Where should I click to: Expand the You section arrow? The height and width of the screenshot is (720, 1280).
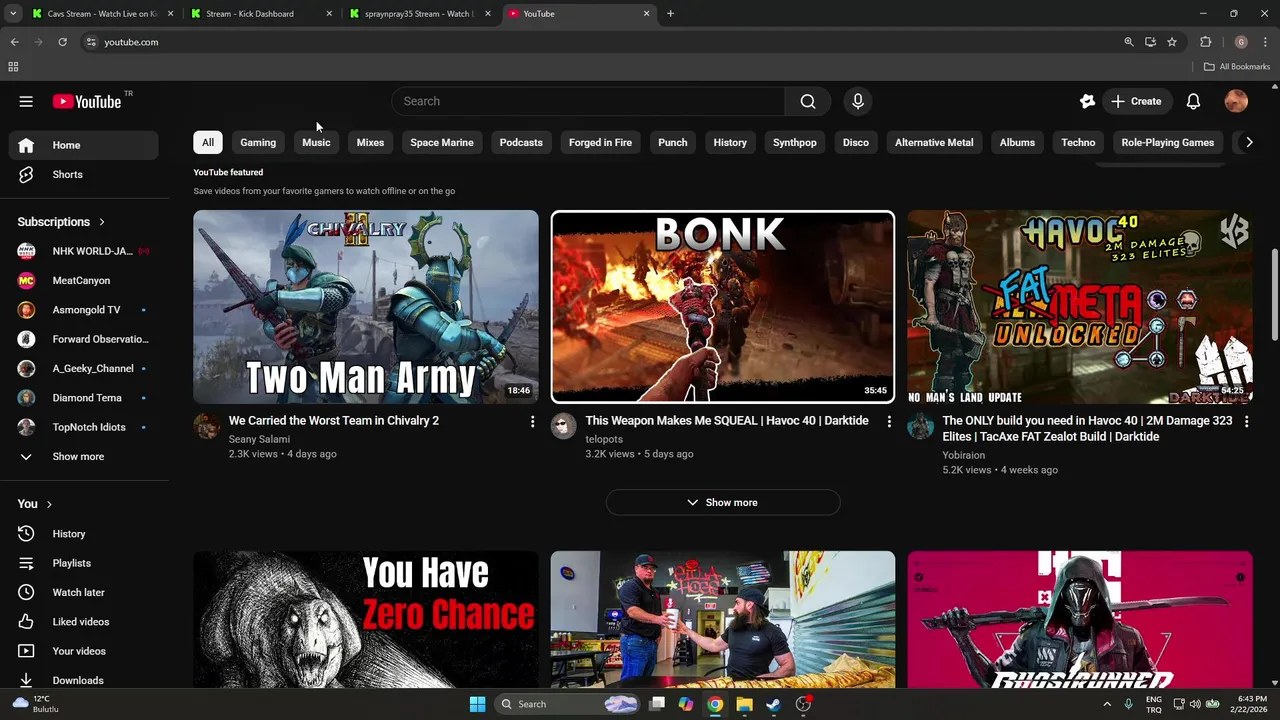[x=48, y=504]
